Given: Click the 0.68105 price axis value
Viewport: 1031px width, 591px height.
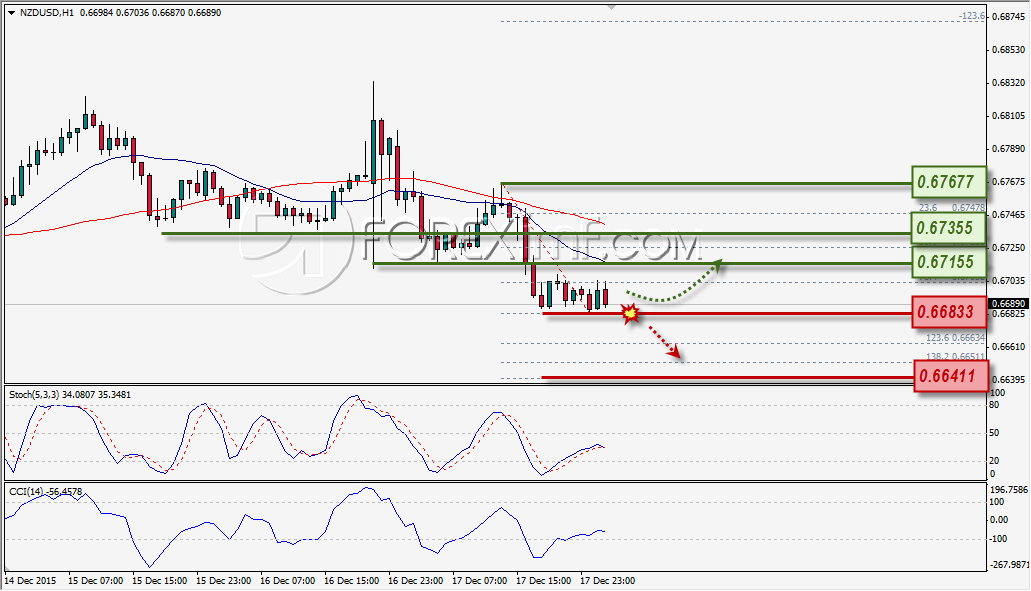Looking at the screenshot, I should 1008,116.
